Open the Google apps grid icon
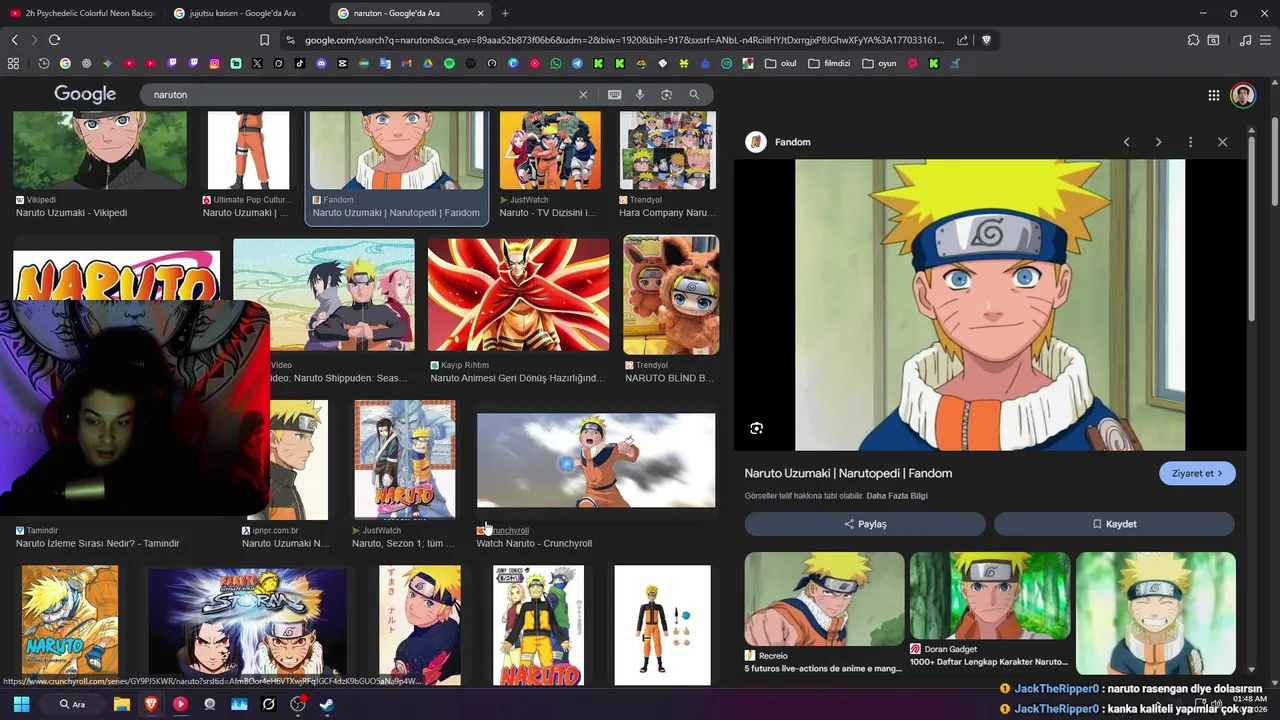The image size is (1280, 720). point(1213,95)
